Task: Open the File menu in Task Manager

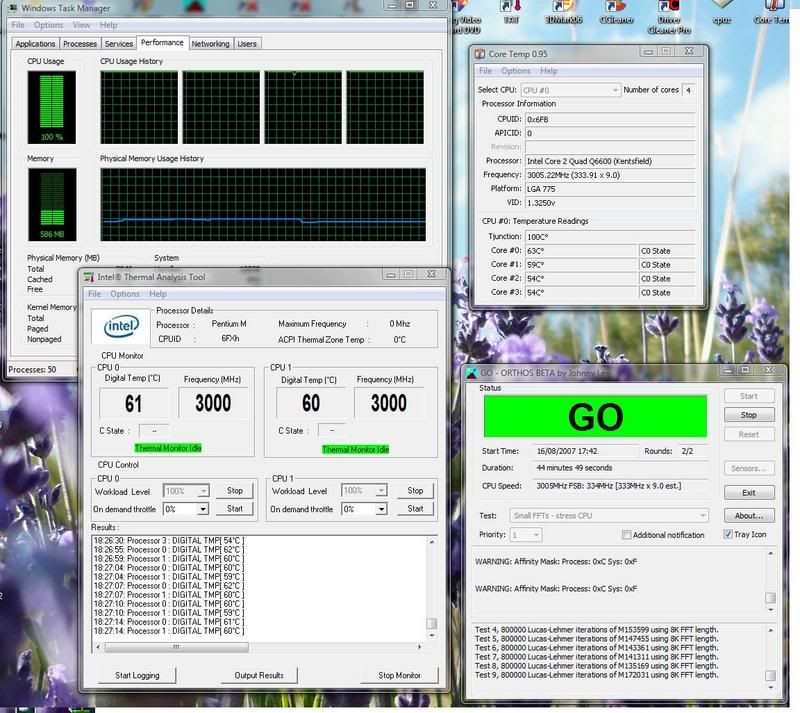Action: coord(18,25)
